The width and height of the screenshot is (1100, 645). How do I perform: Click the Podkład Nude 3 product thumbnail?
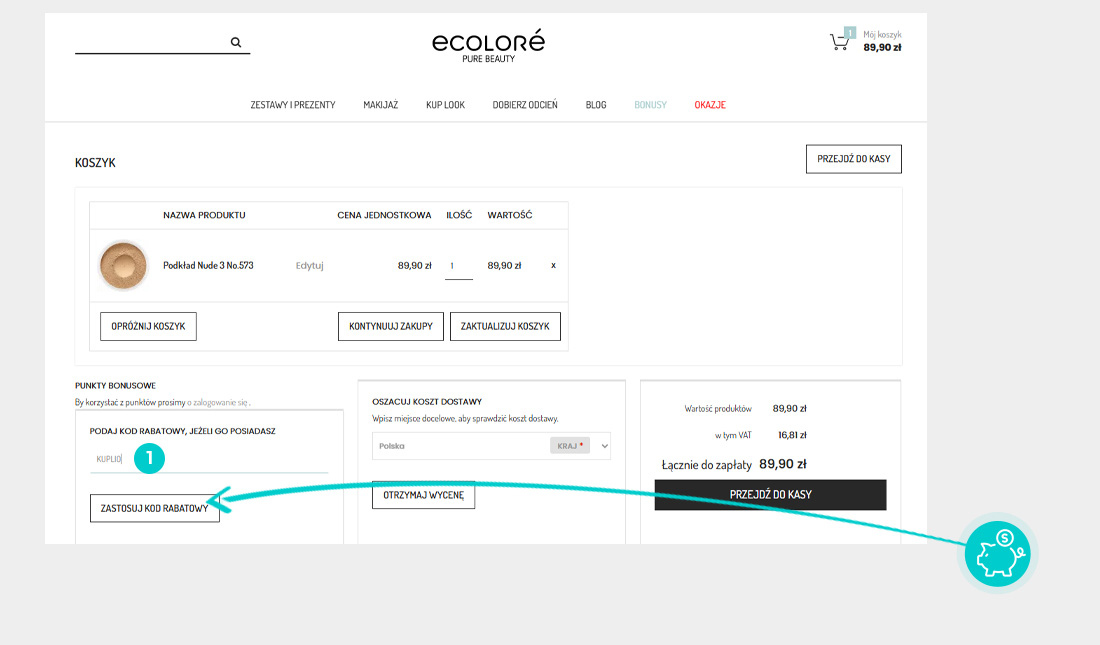[x=124, y=266]
